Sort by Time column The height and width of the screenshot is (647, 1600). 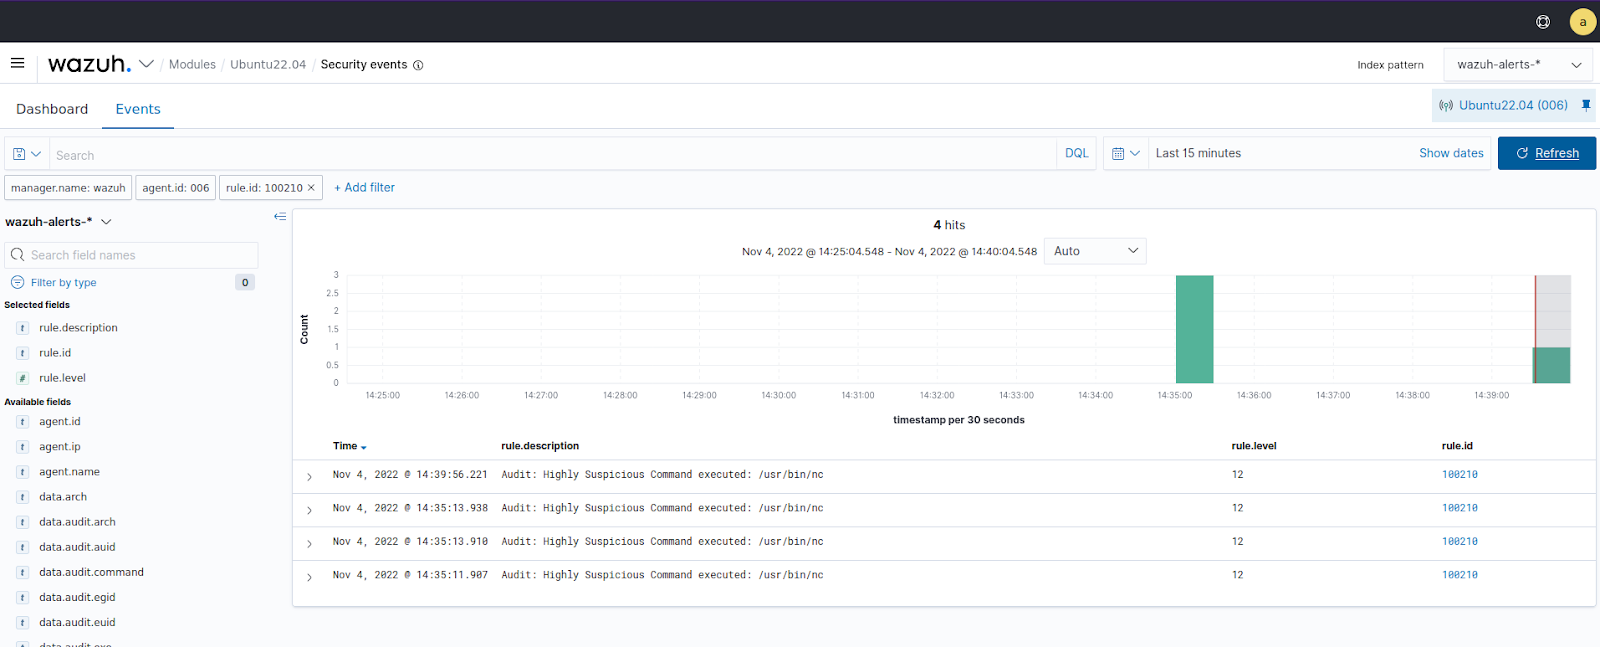pyautogui.click(x=349, y=446)
